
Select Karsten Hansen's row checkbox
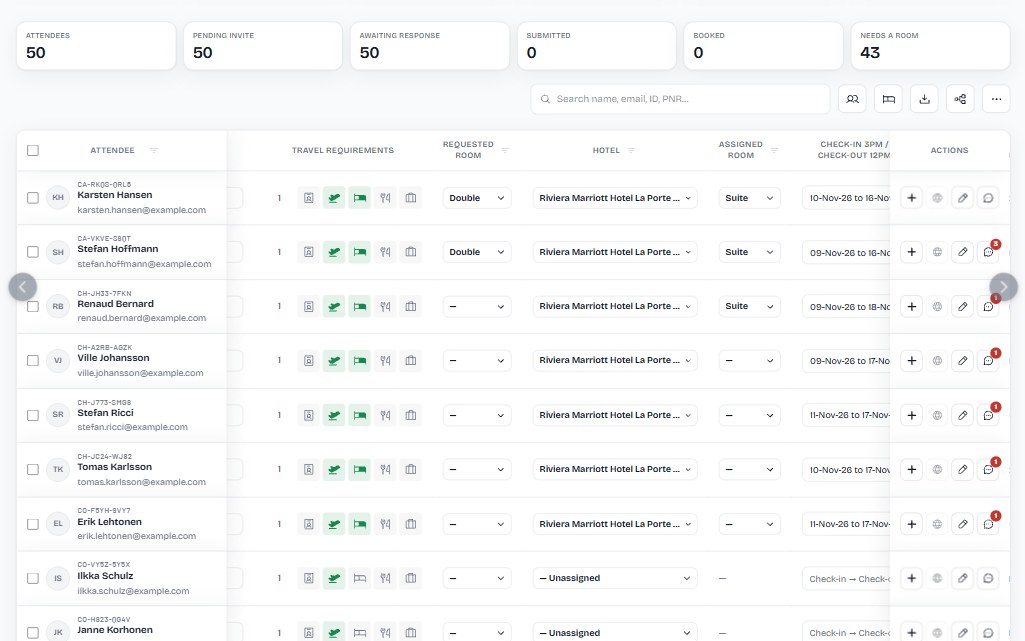(33, 198)
